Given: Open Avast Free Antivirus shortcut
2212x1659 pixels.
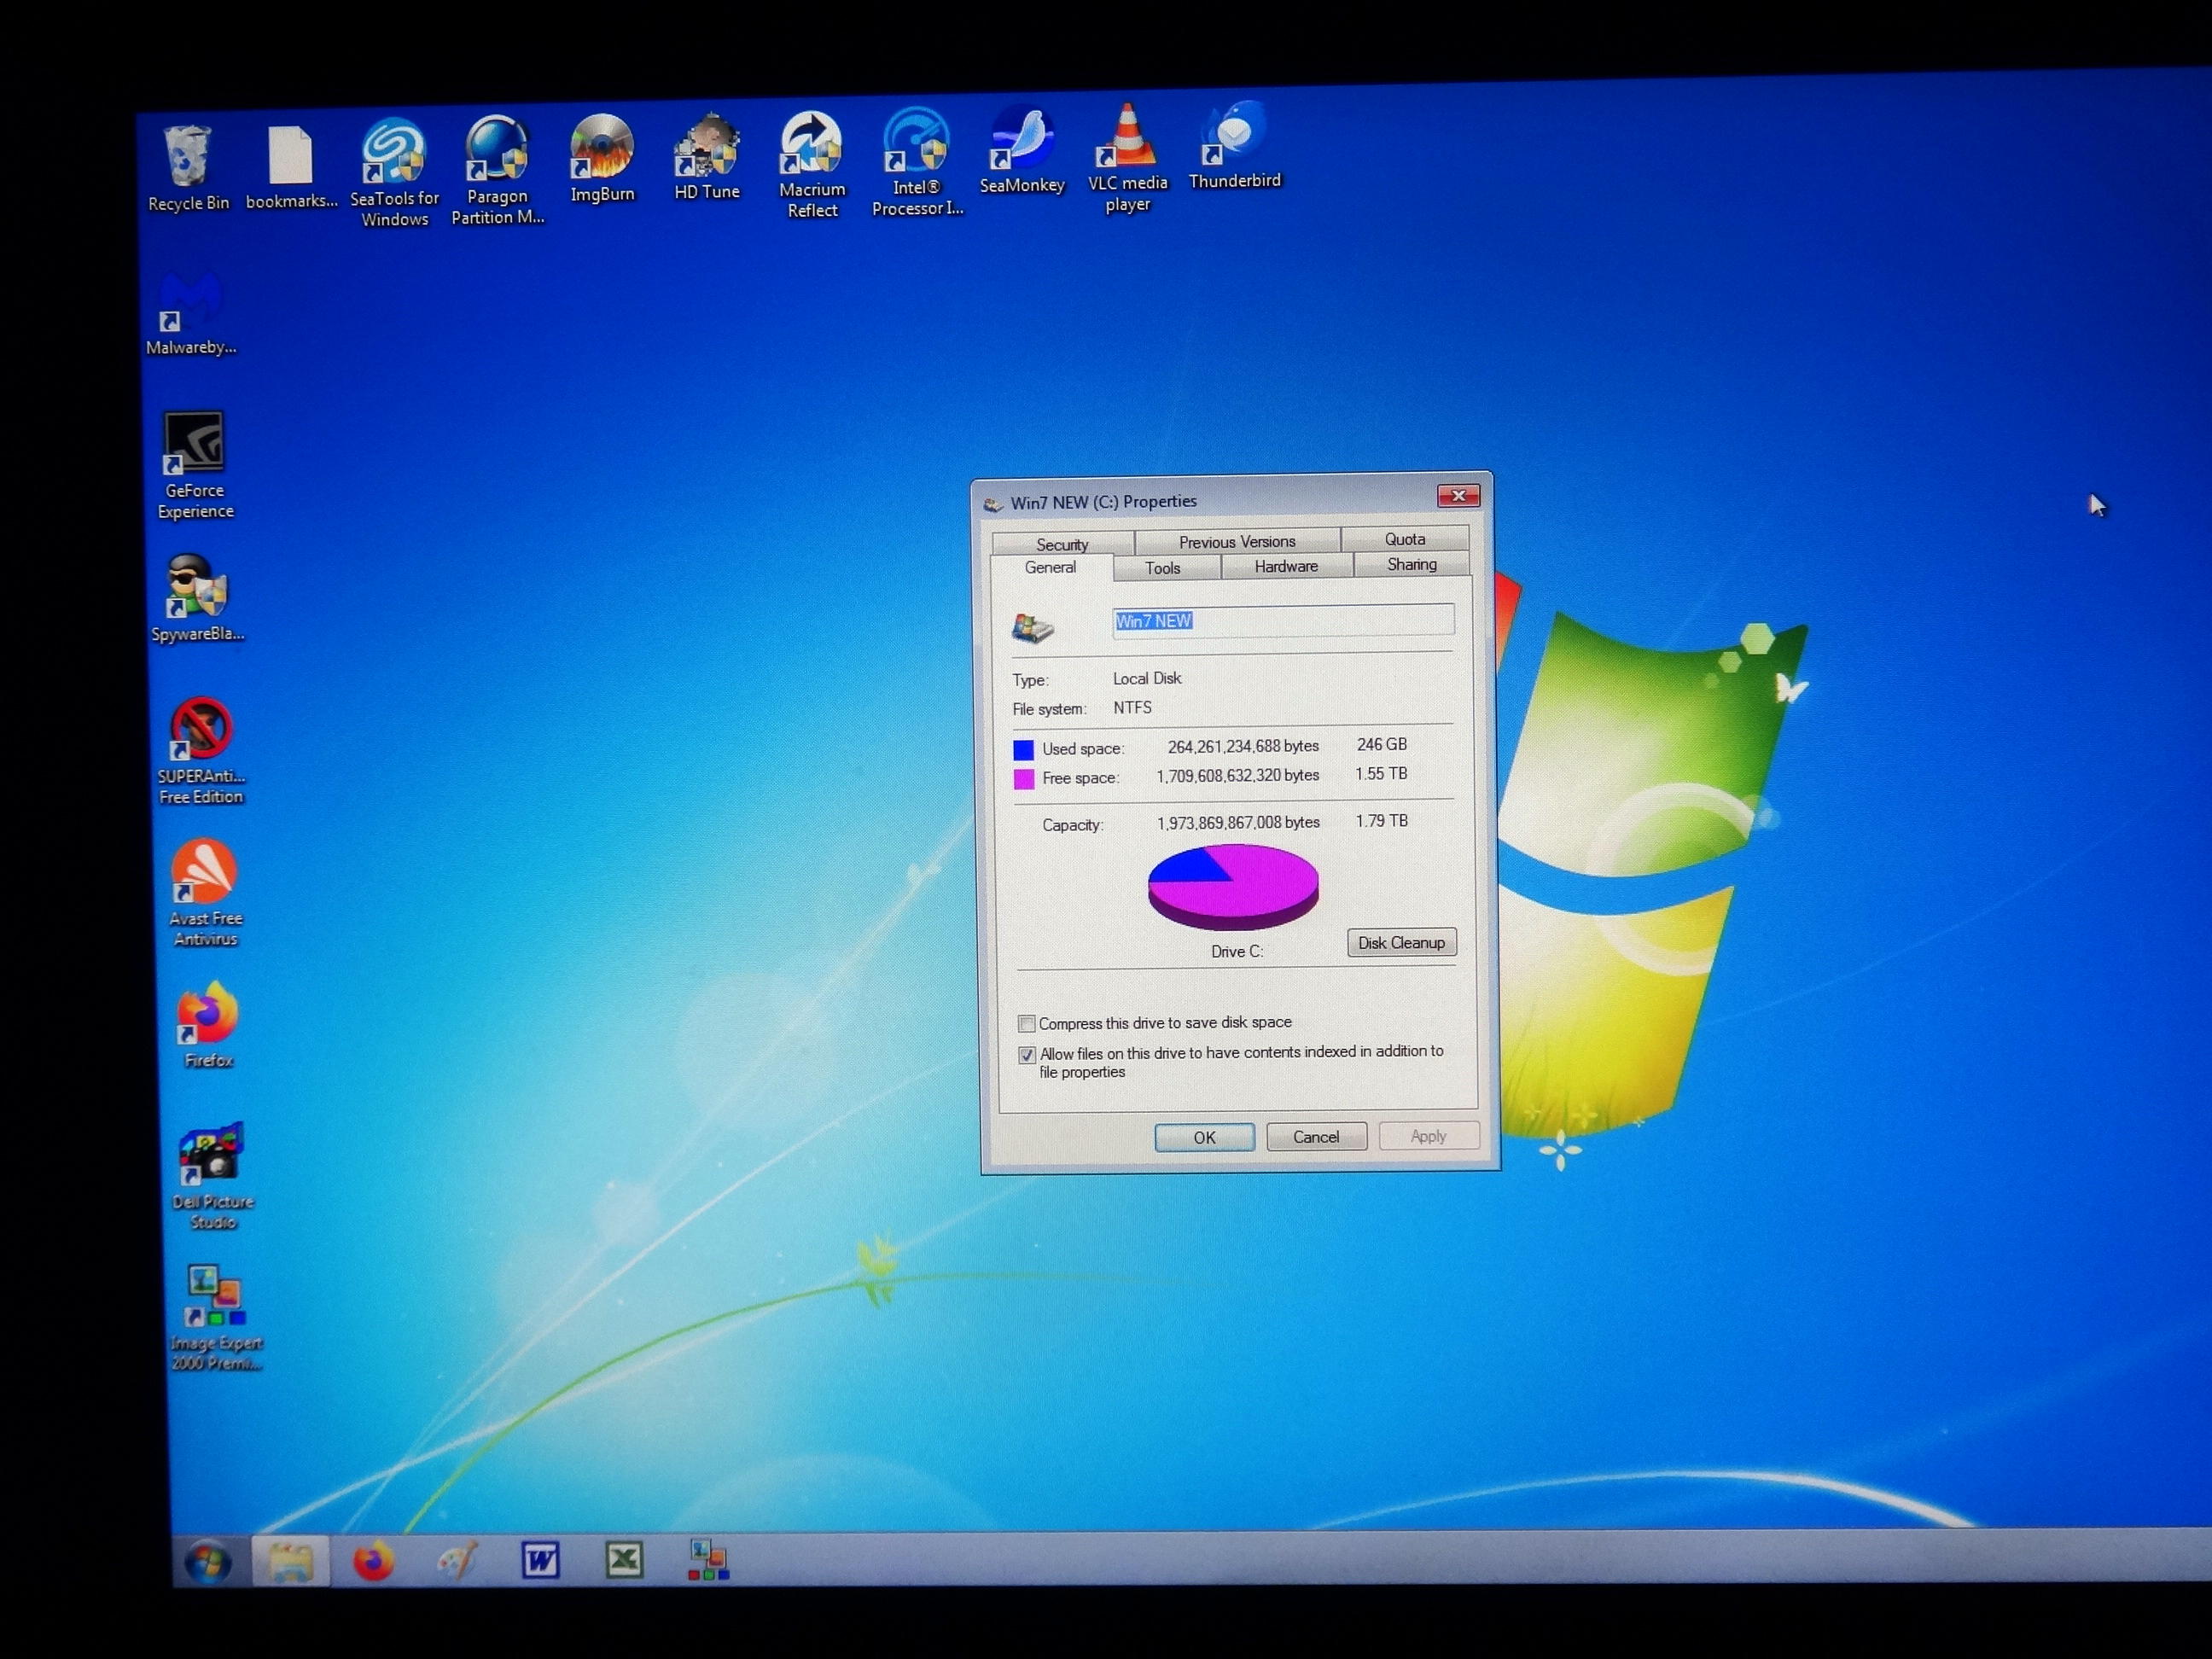Looking at the screenshot, I should (x=205, y=893).
